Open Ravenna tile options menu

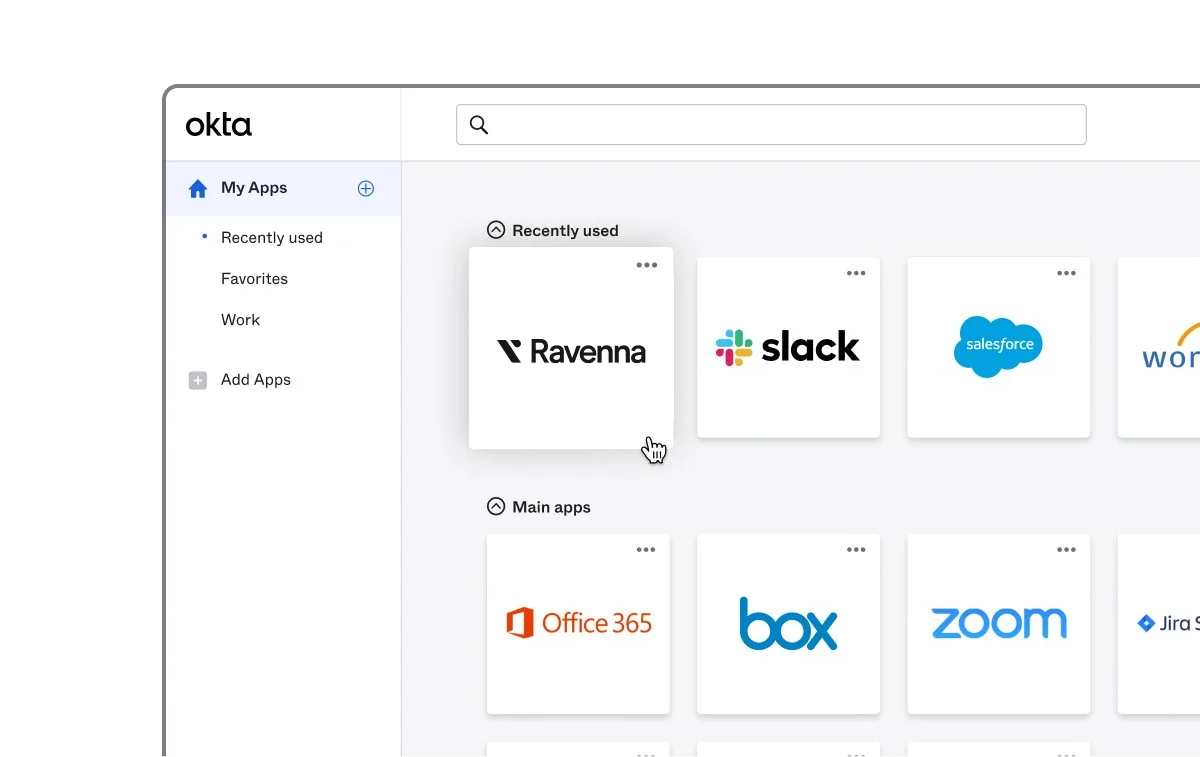[x=647, y=265]
